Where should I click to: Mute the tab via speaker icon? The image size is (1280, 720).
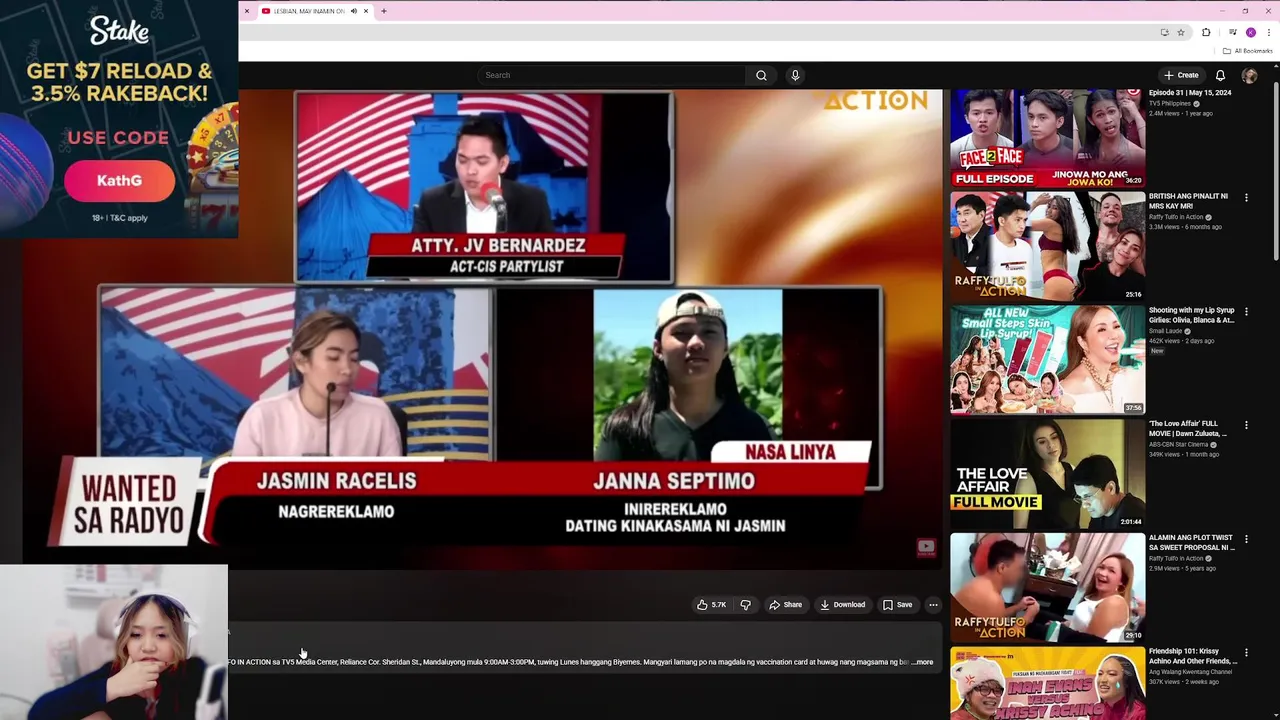click(353, 11)
